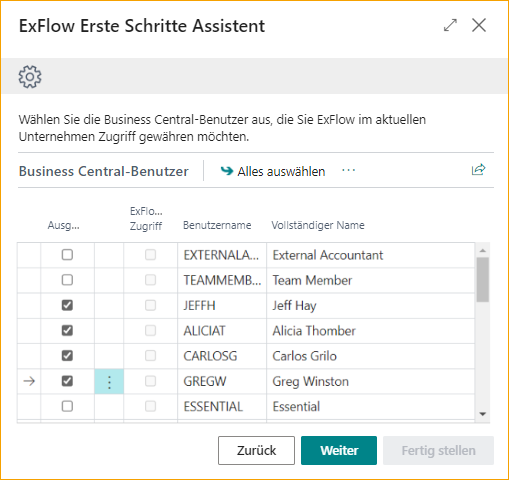Select the EXTERNALA... username cell
This screenshot has width=509, height=480.
click(x=222, y=255)
